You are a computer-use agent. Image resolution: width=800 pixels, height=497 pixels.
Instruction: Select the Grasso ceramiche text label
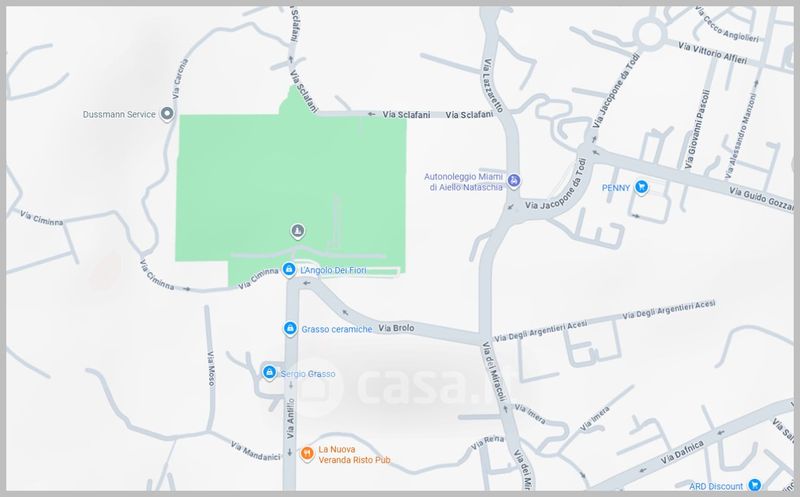[337, 330]
